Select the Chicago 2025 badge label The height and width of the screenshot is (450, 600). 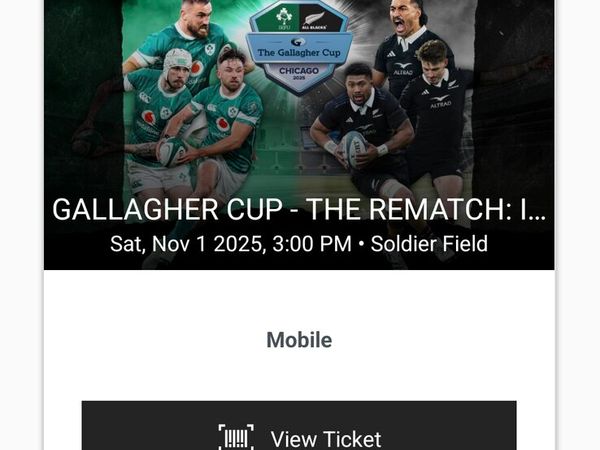(299, 72)
